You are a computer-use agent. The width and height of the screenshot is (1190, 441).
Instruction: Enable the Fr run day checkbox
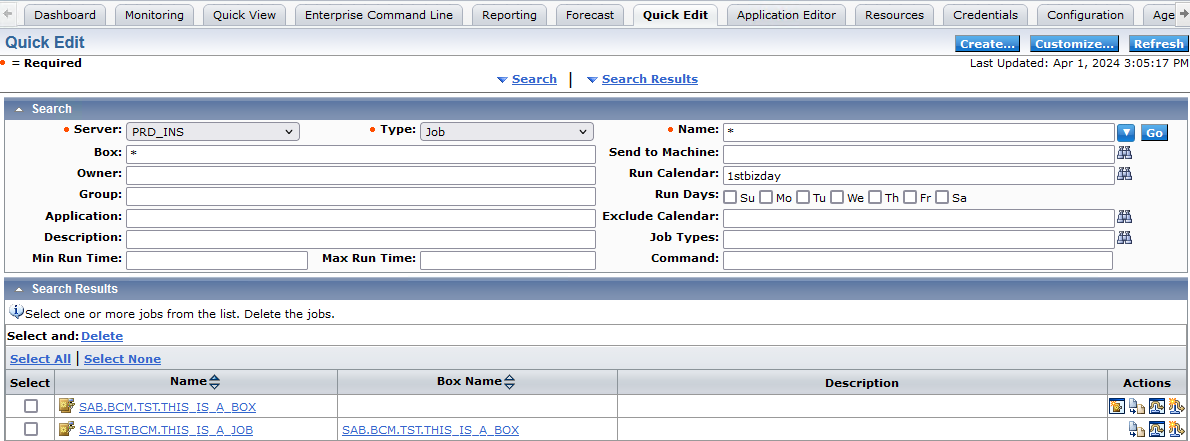910,197
